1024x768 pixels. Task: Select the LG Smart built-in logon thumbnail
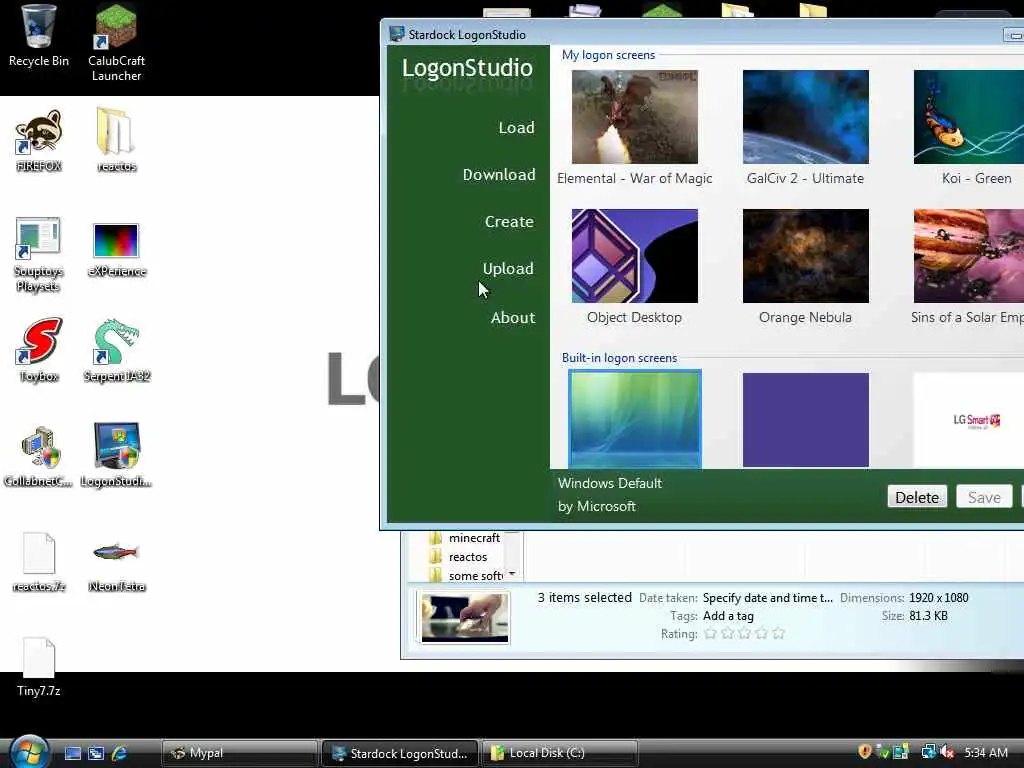[x=968, y=420]
